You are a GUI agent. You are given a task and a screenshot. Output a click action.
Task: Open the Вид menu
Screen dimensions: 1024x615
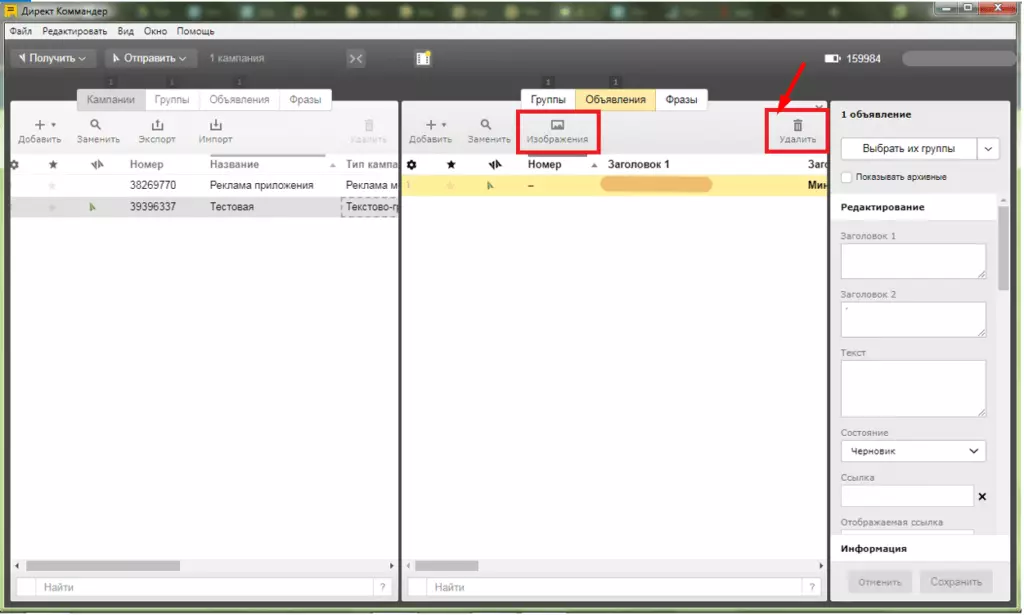pyautogui.click(x=125, y=31)
